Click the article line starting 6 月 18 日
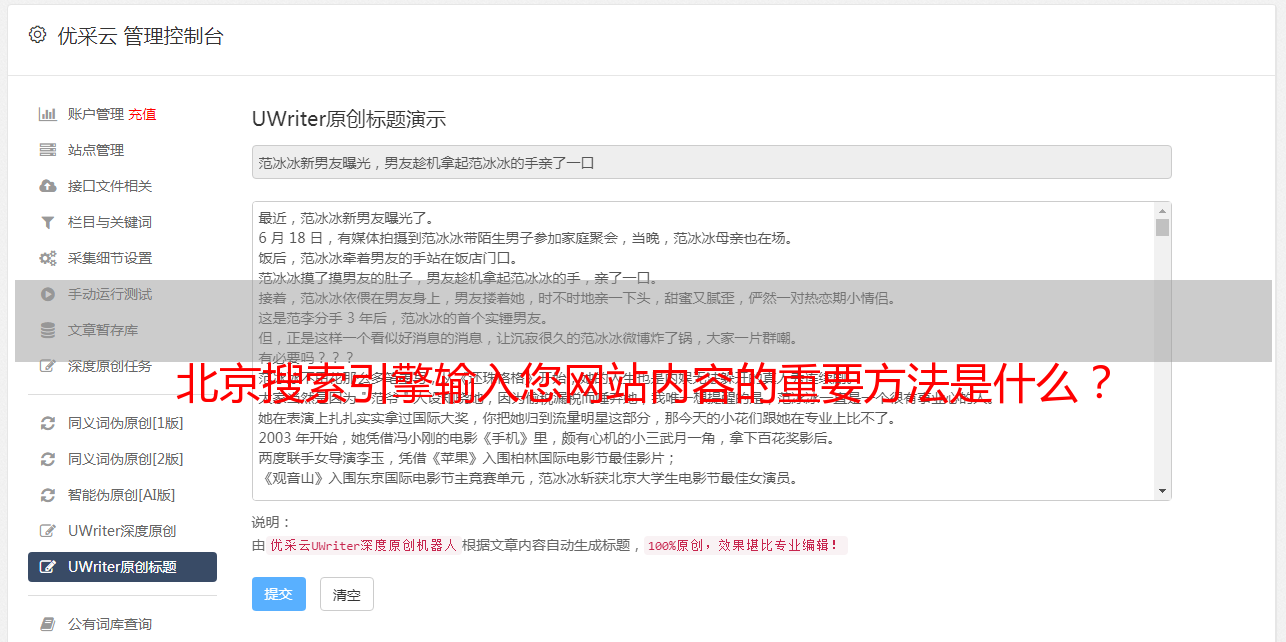This screenshot has width=1286, height=642. click(525, 238)
